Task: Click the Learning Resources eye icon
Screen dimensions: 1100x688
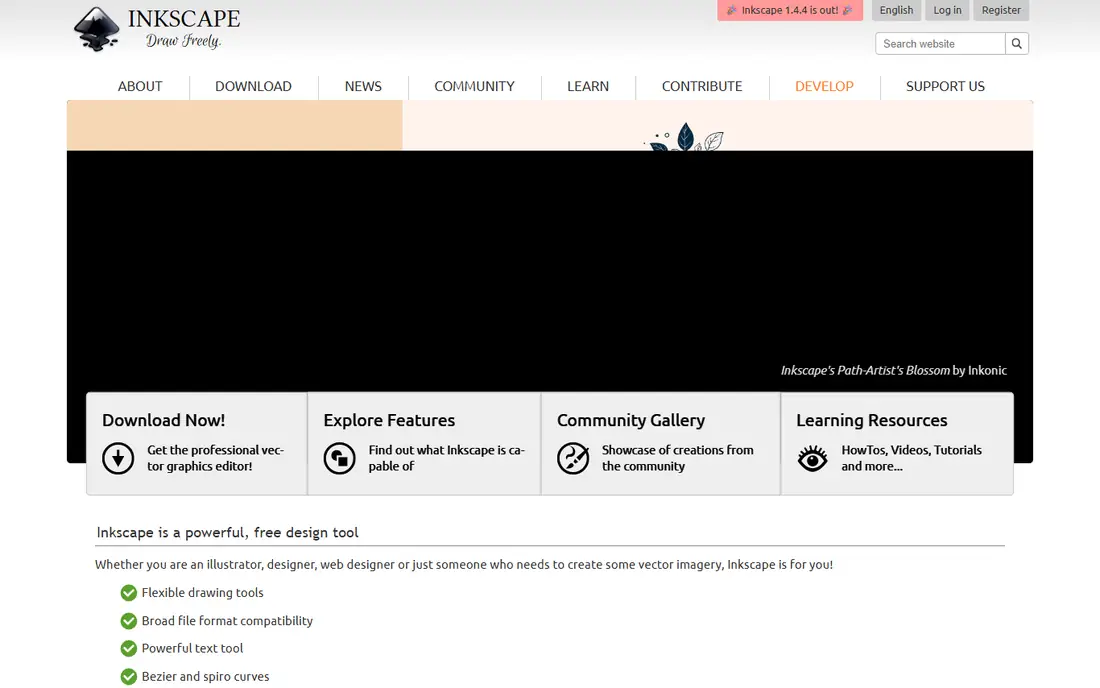Action: coord(812,459)
